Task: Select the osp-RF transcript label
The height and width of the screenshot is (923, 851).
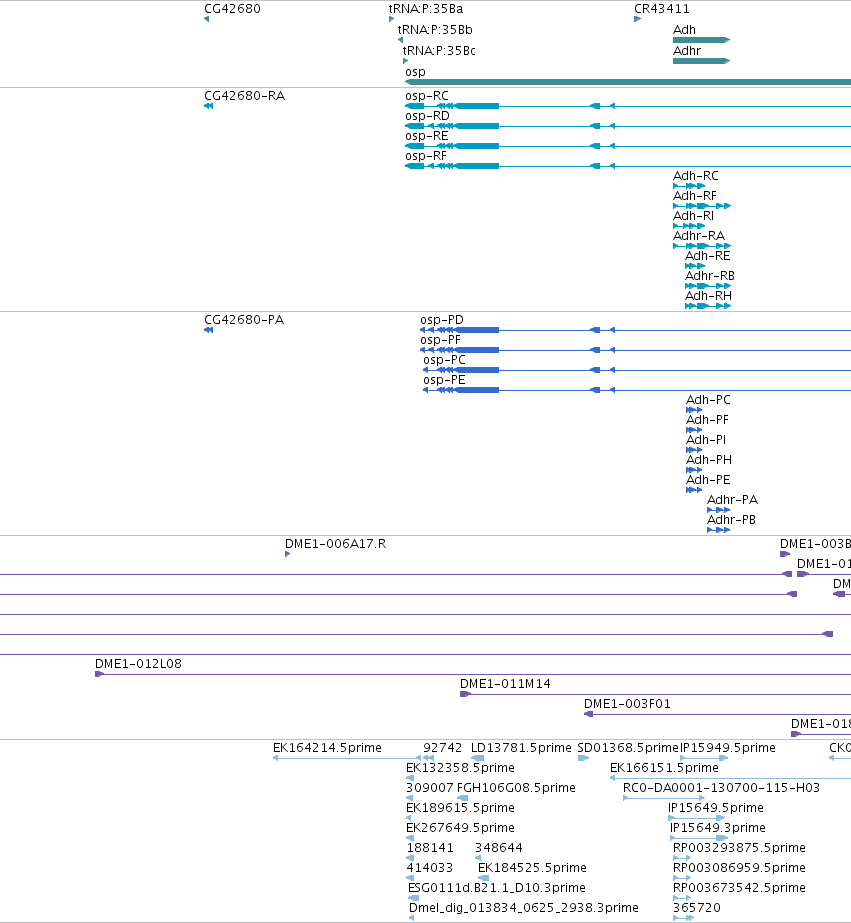Action: click(x=426, y=155)
